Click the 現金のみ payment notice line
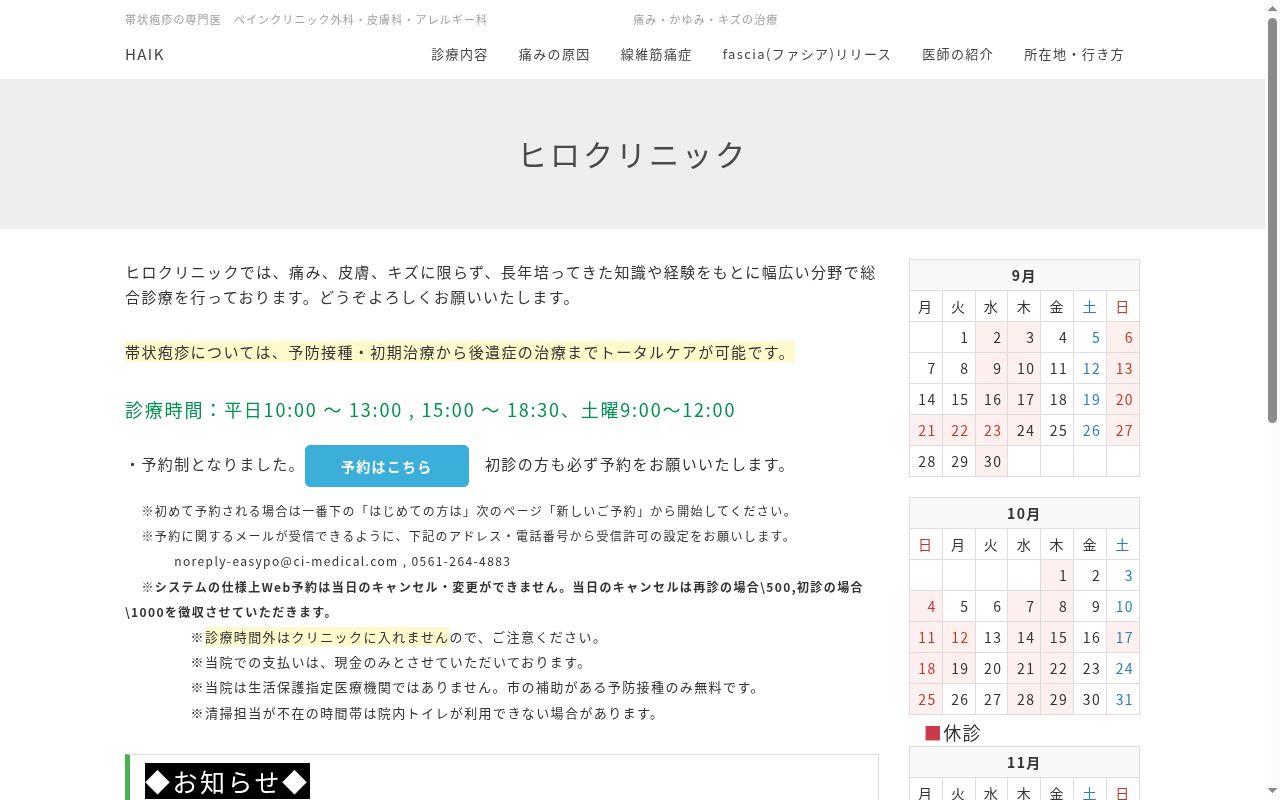Image resolution: width=1280 pixels, height=800 pixels. [388, 662]
